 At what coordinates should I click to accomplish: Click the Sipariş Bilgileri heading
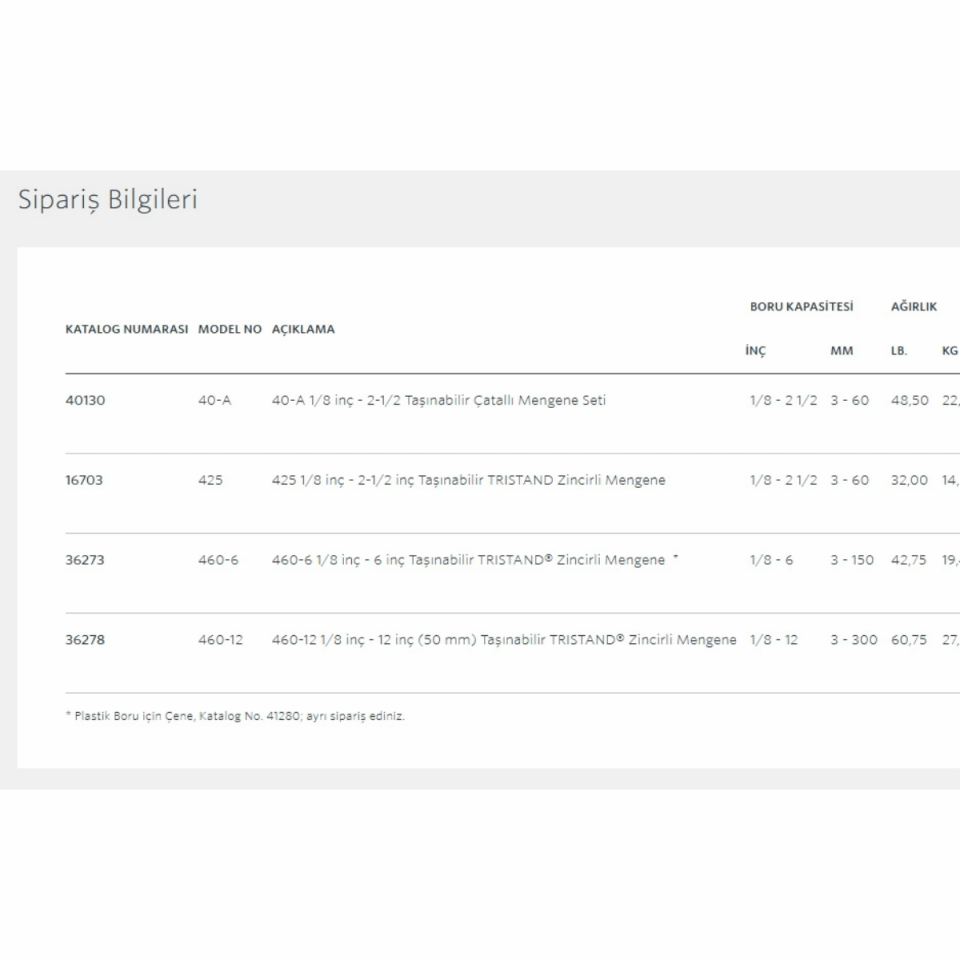108,200
